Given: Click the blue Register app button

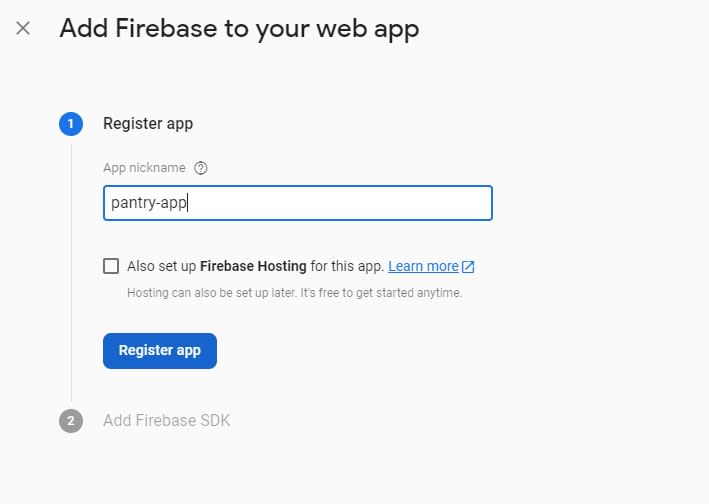Looking at the screenshot, I should [x=160, y=351].
